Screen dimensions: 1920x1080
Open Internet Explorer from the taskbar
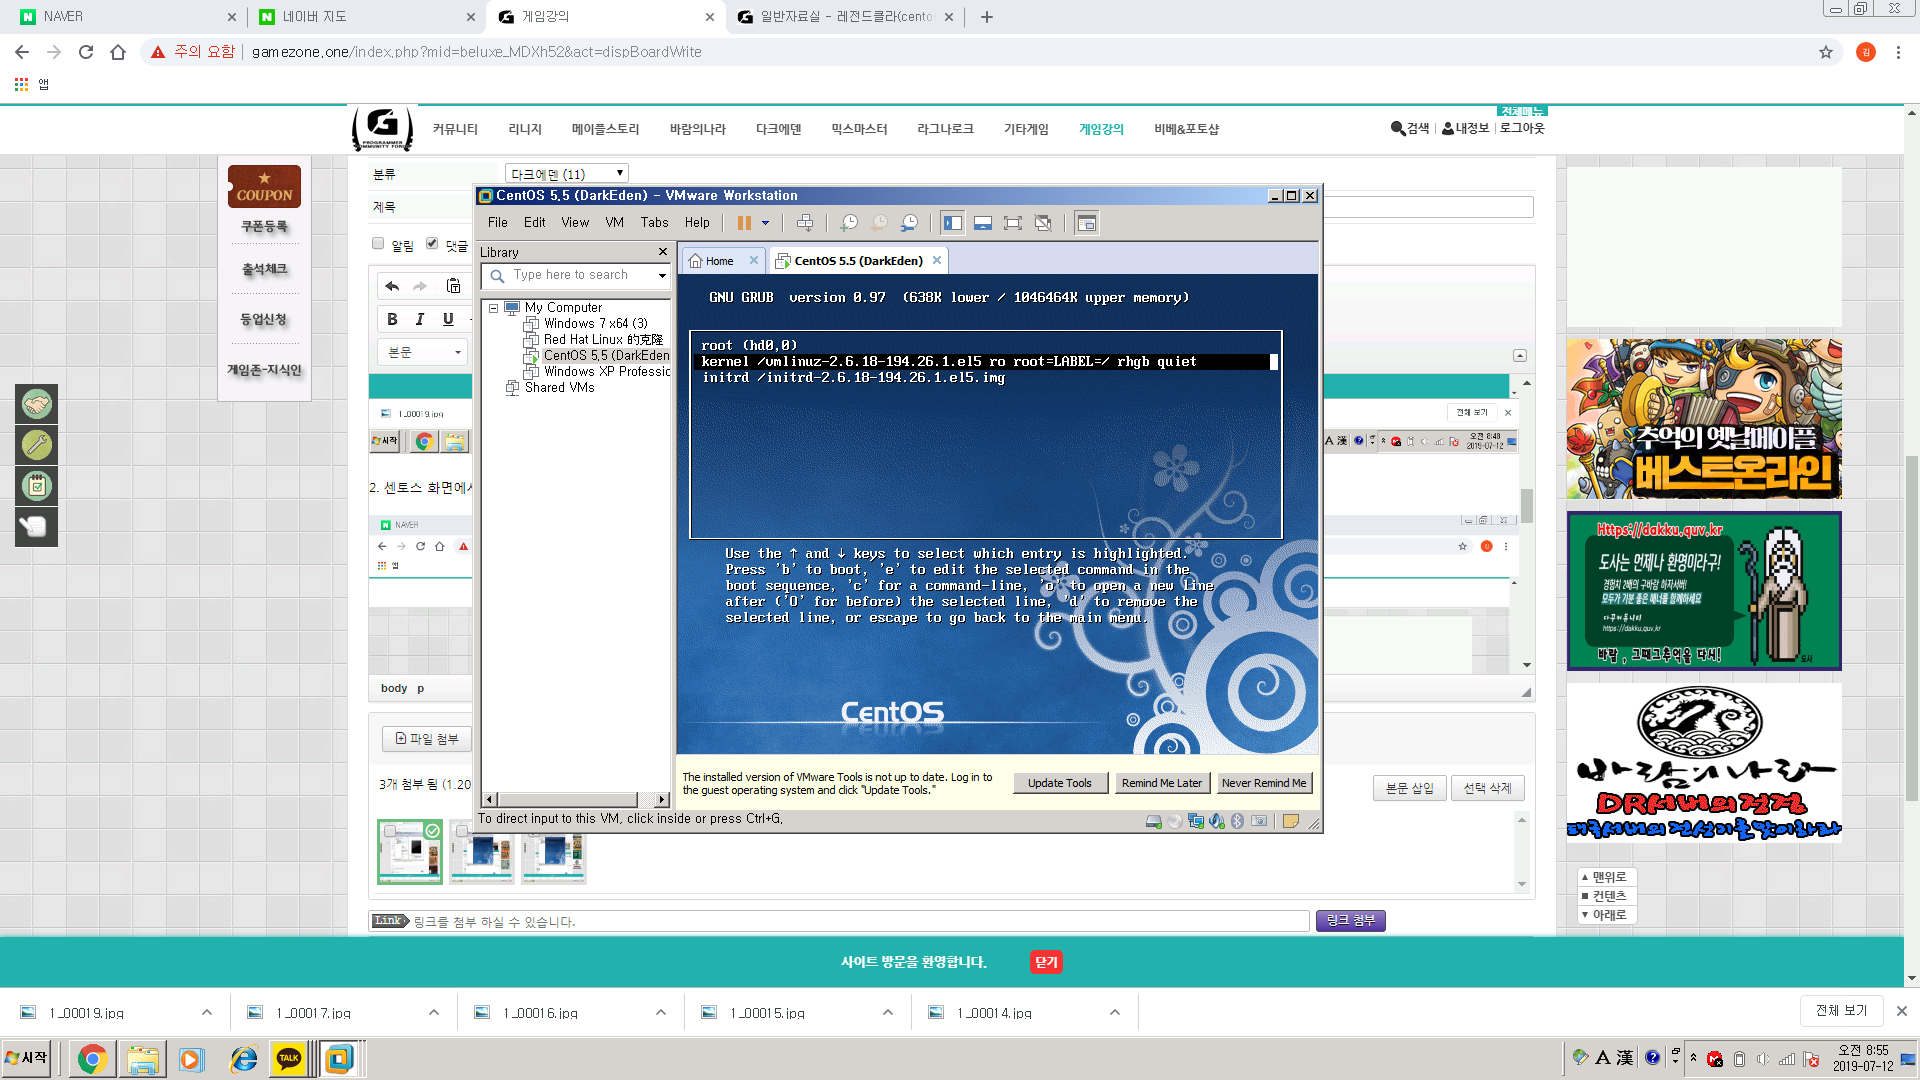coord(243,1058)
